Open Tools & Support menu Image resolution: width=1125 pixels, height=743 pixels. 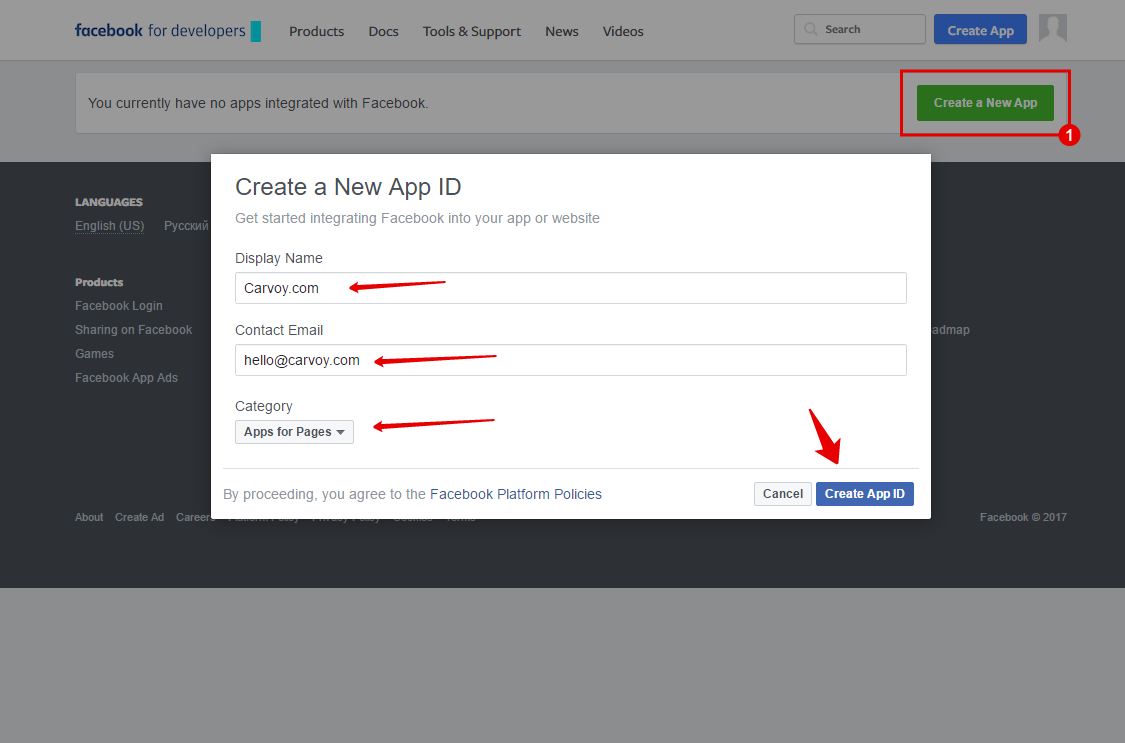click(471, 32)
